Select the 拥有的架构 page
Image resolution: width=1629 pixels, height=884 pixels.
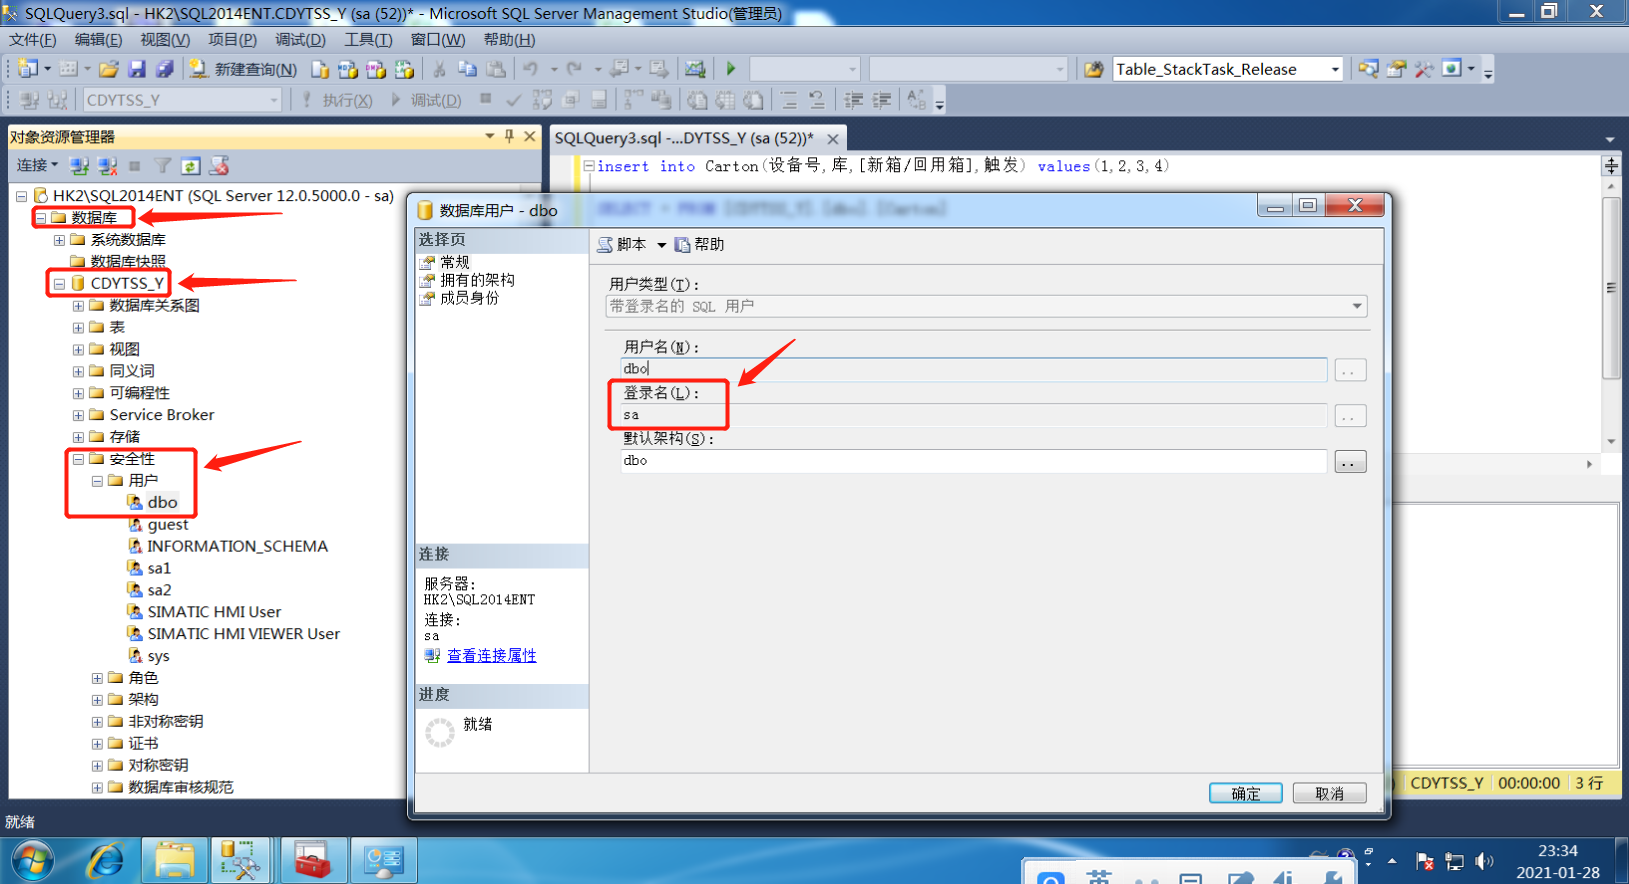click(x=477, y=280)
